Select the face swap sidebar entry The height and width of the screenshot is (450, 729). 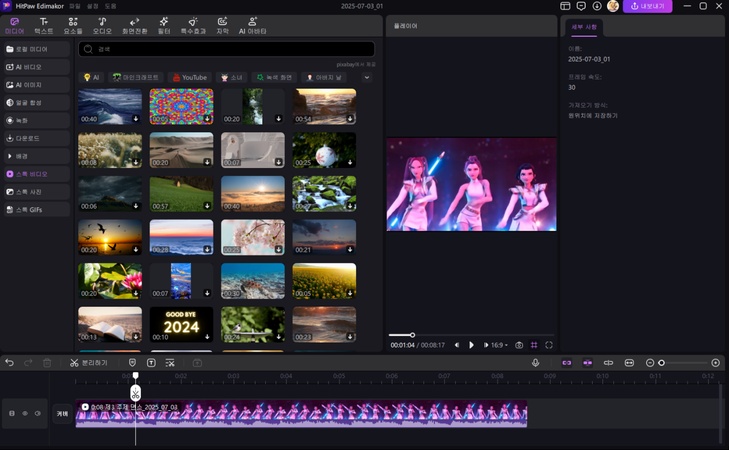(37, 102)
